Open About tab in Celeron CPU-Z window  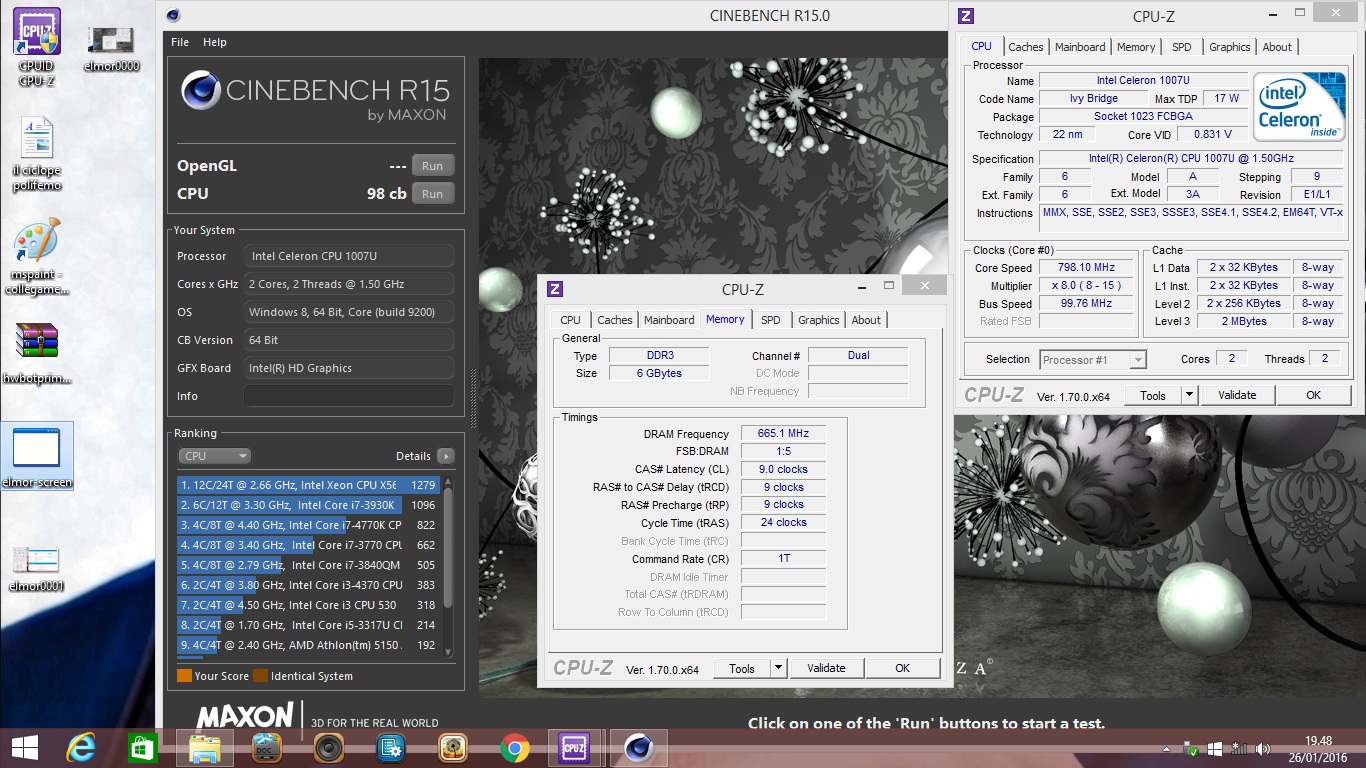[1277, 47]
